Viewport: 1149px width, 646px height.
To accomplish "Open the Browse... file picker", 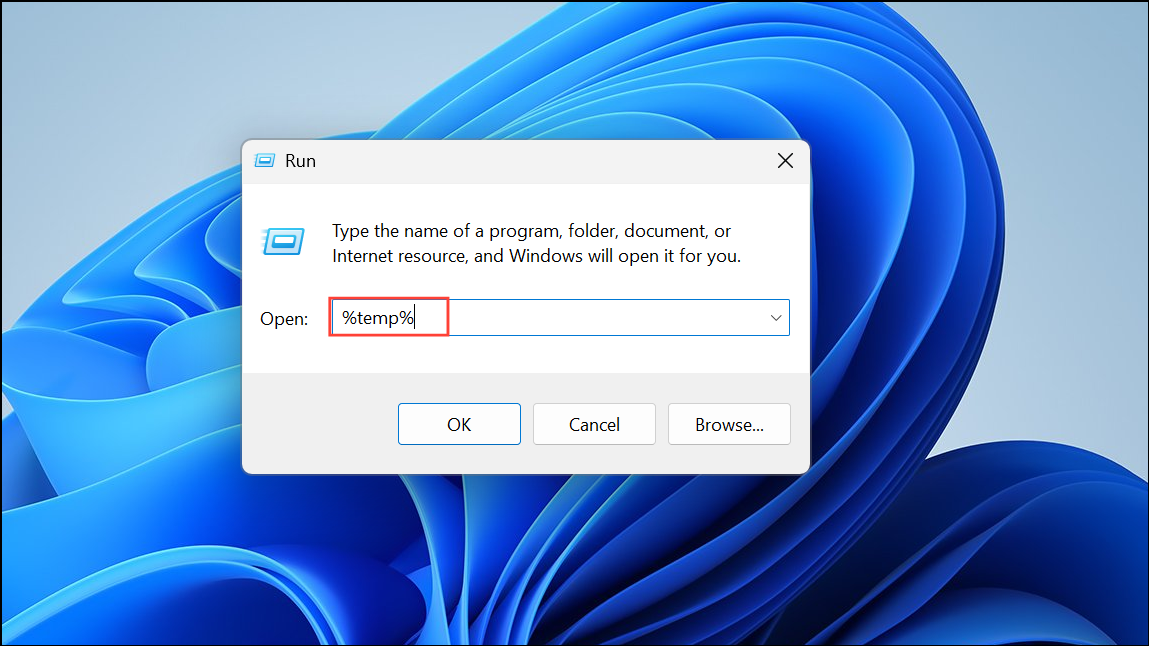I will click(x=729, y=424).
